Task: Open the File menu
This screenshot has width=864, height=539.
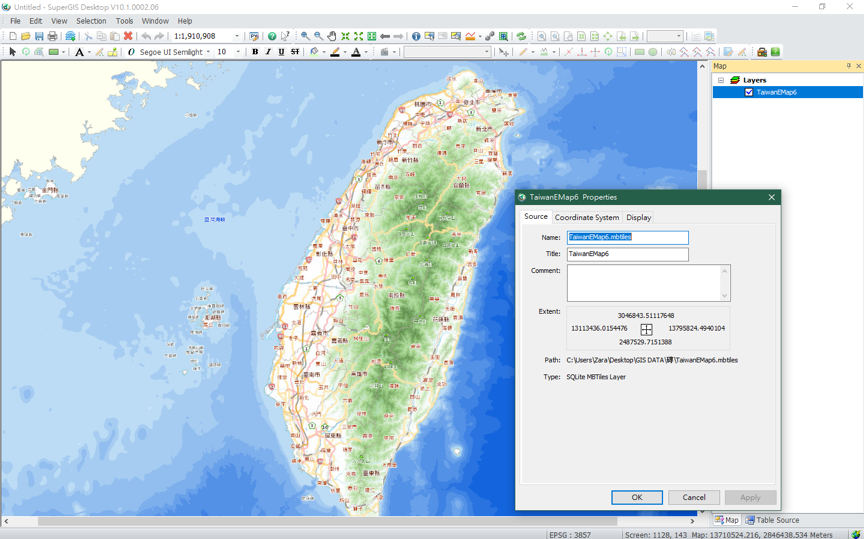Action: (x=15, y=21)
